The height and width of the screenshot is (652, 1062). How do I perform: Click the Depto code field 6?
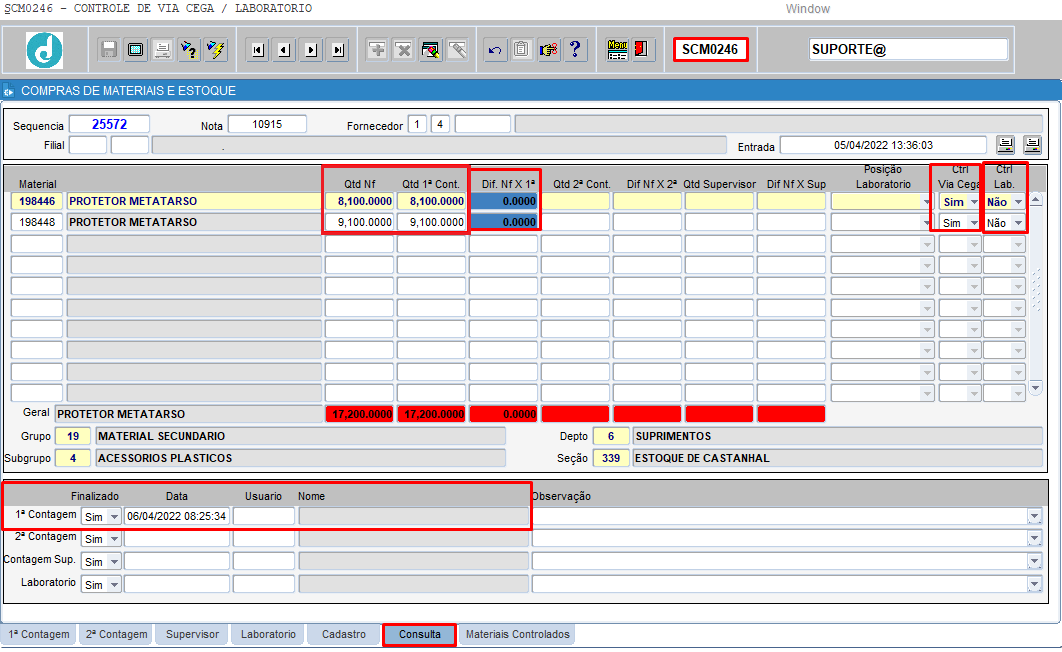[610, 437]
